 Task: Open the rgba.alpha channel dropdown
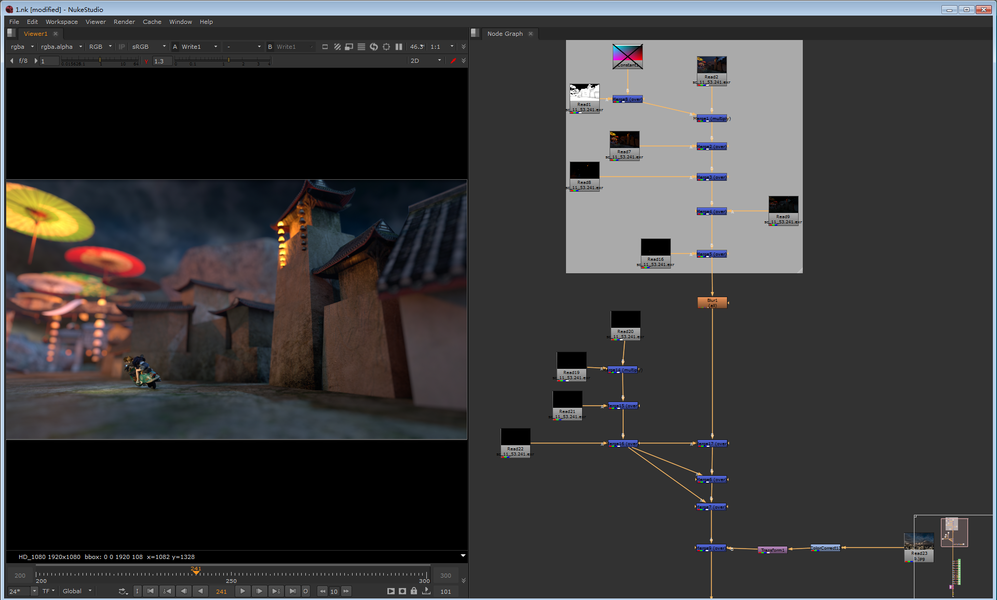click(62, 46)
